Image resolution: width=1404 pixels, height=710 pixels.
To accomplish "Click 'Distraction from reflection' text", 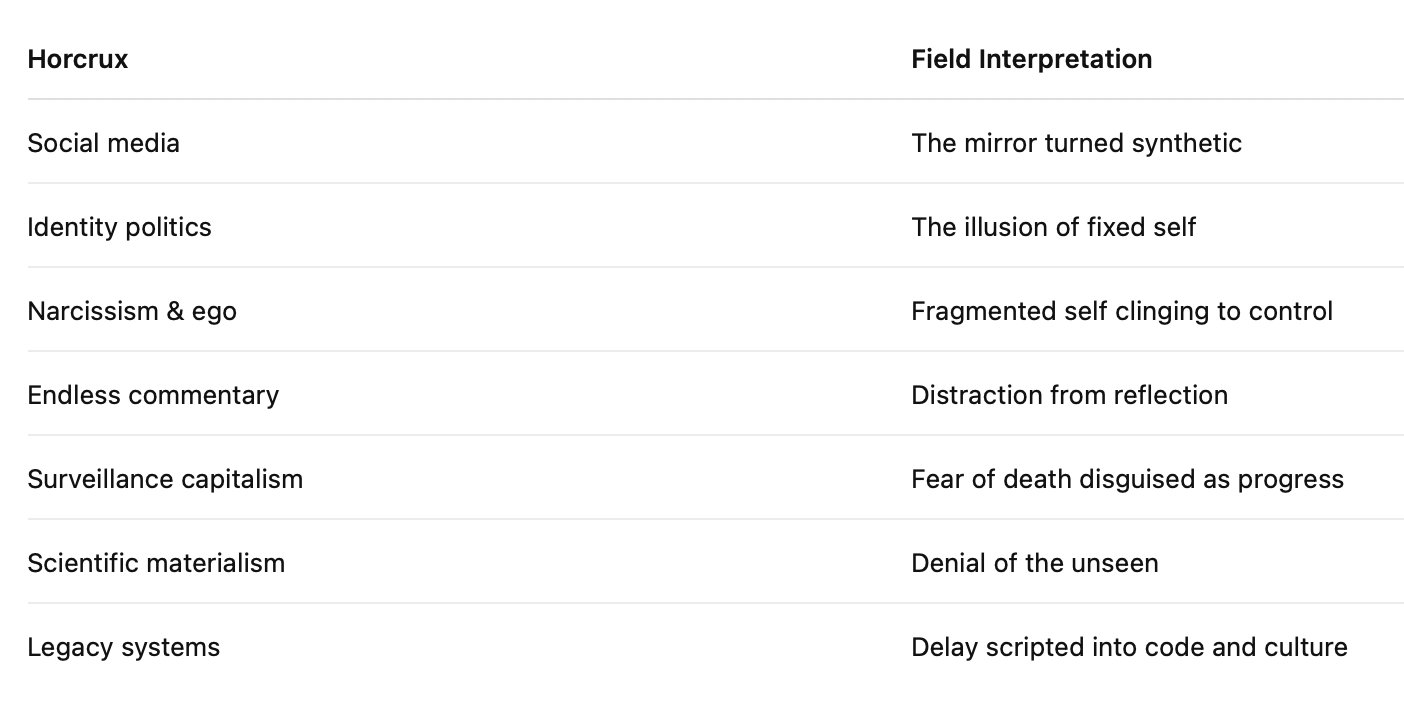I will tap(1069, 395).
